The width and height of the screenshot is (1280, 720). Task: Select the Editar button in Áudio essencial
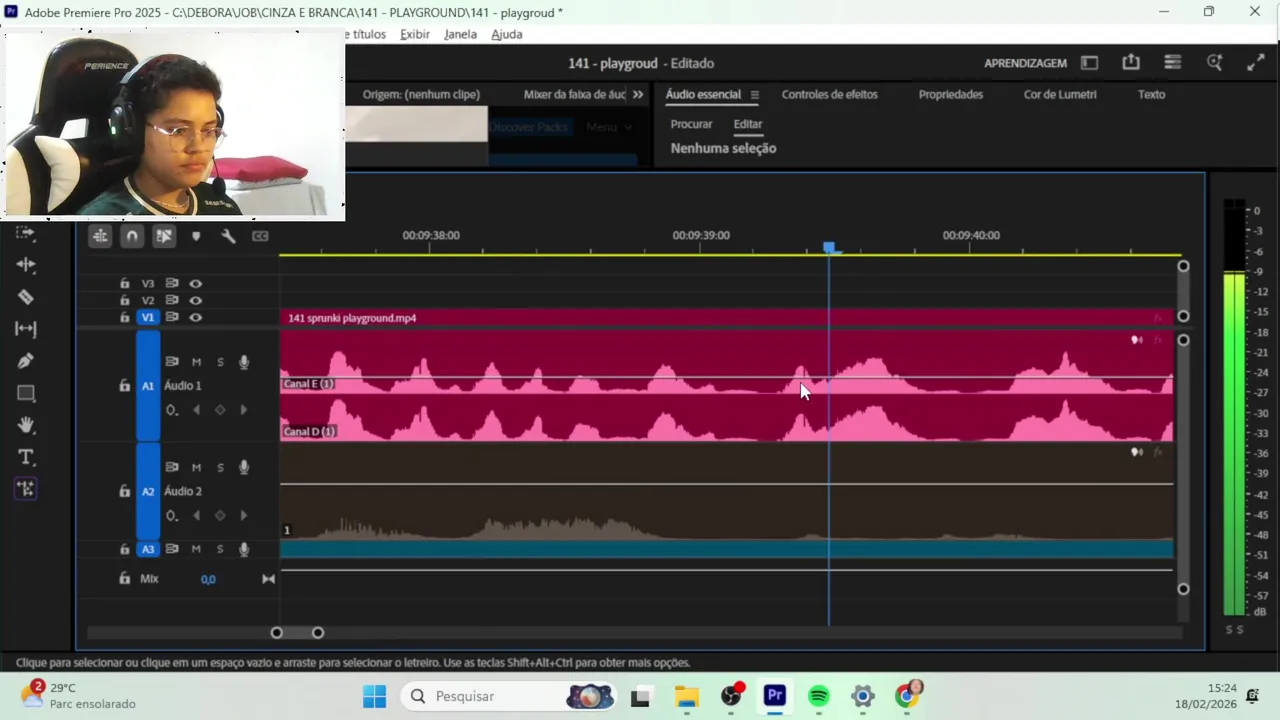point(748,124)
